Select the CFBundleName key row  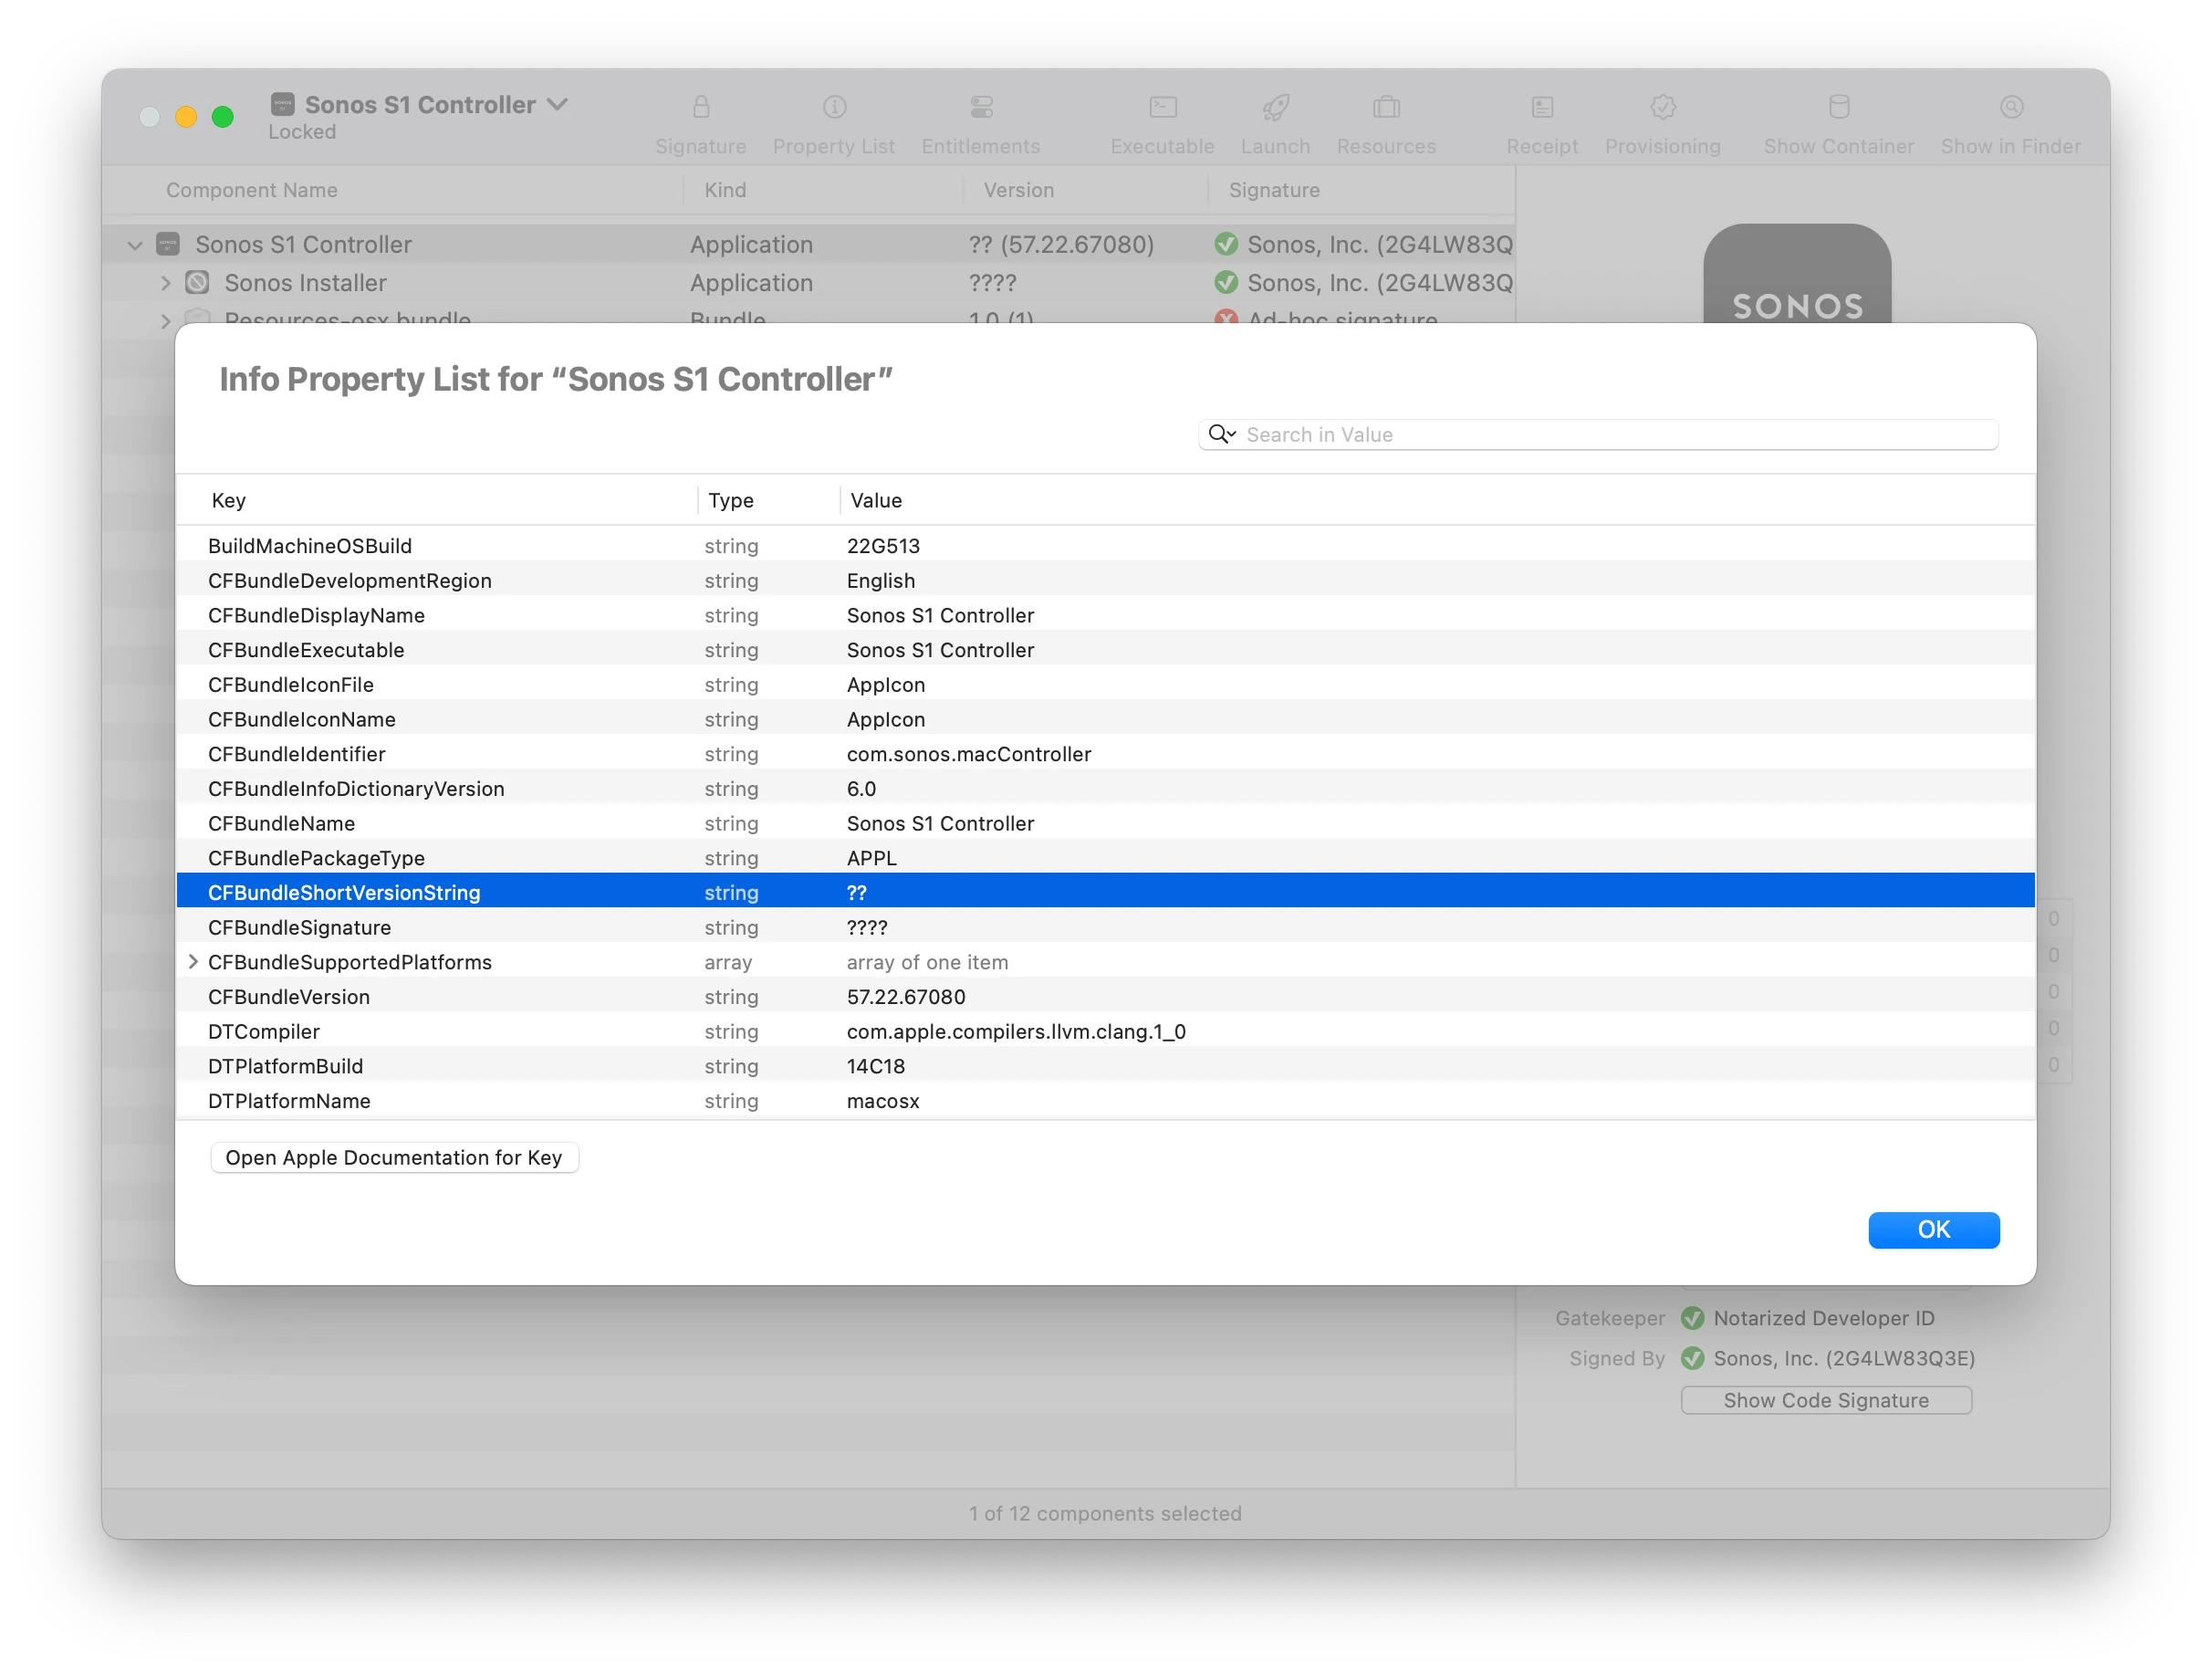point(1105,823)
